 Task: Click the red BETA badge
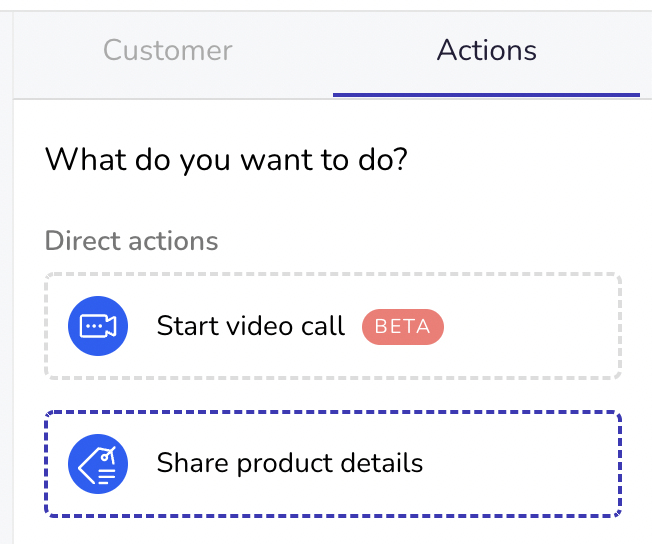[403, 326]
